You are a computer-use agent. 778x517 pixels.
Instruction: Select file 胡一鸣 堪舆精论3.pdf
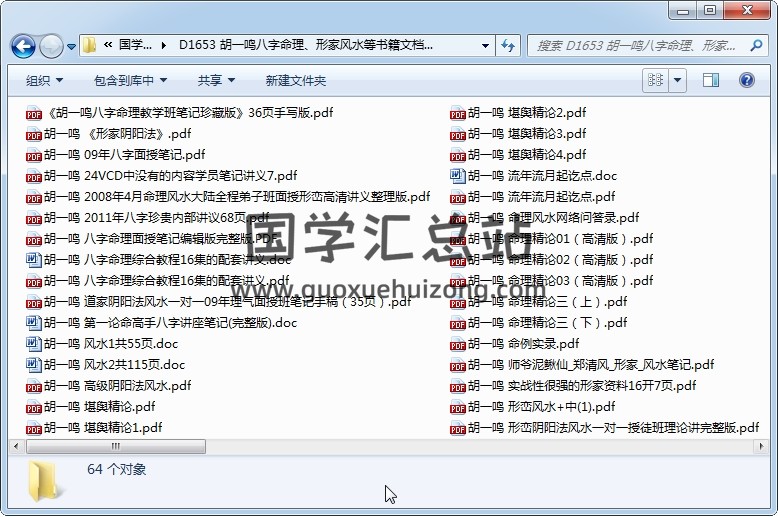[519, 134]
